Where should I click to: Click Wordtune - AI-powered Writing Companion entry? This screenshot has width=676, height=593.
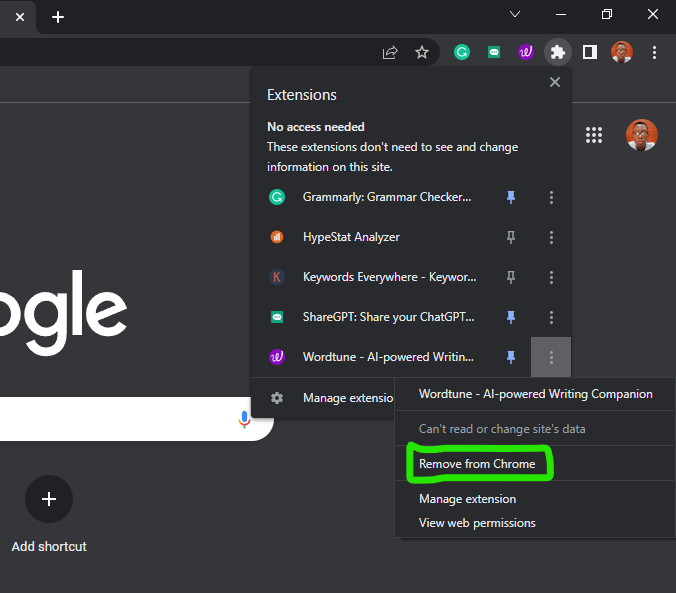[x=535, y=394]
